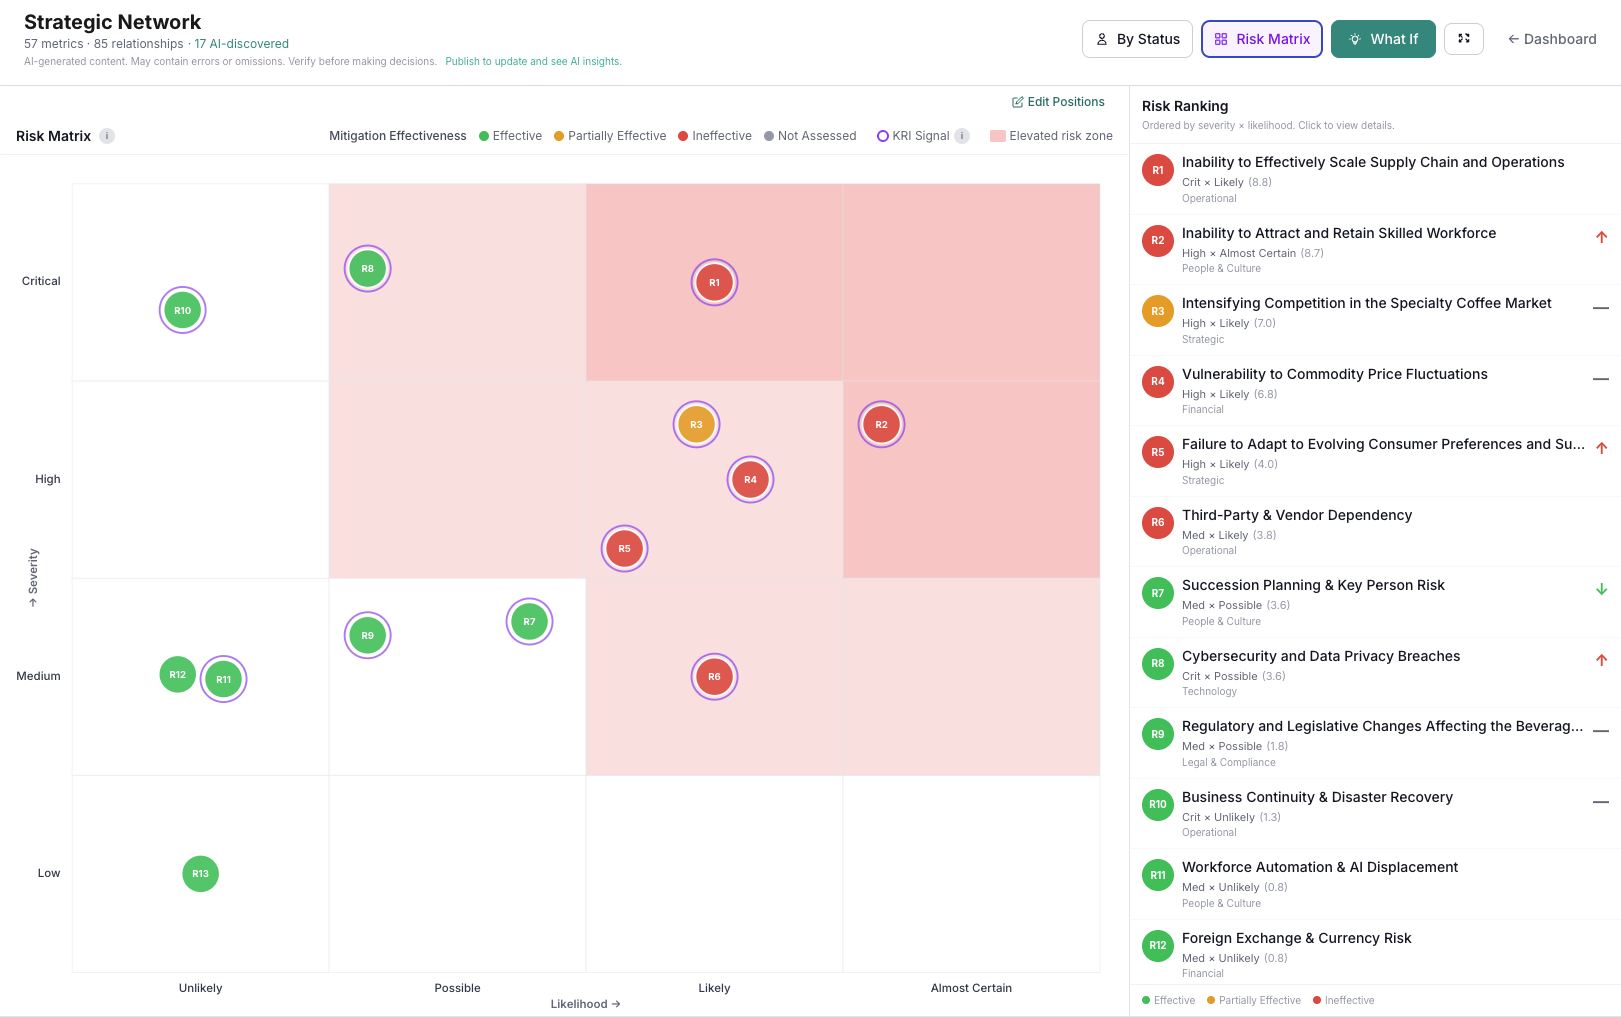The image size is (1621, 1017).
Task: Click the Publish to update AI insights link
Action: [533, 61]
